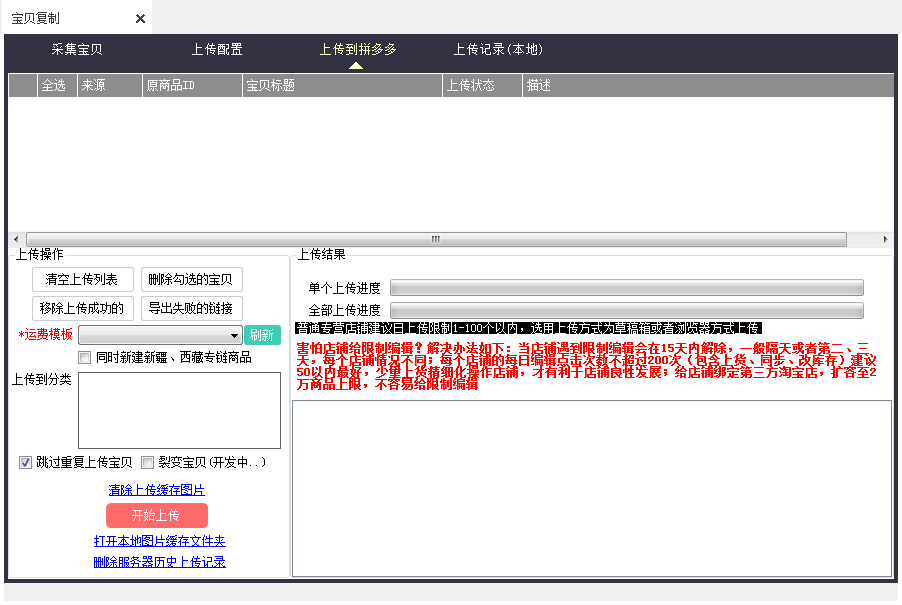Click 打开本地图片缓存文件夹 link
902x605 pixels.
[157, 541]
